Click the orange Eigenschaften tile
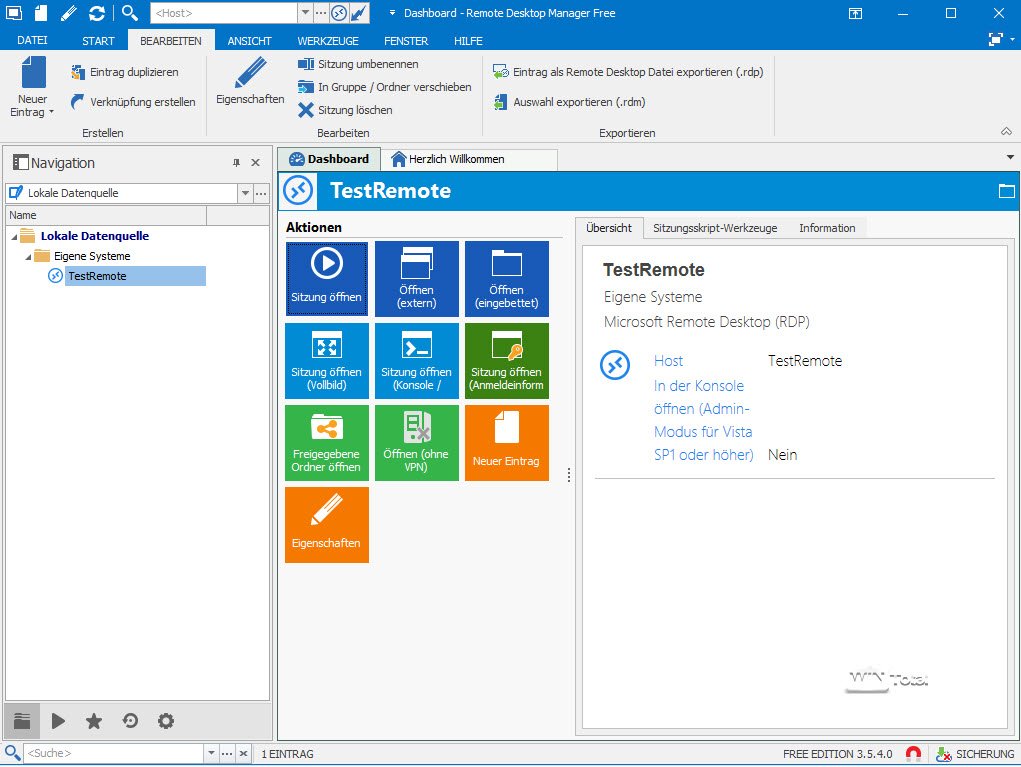 click(x=327, y=524)
